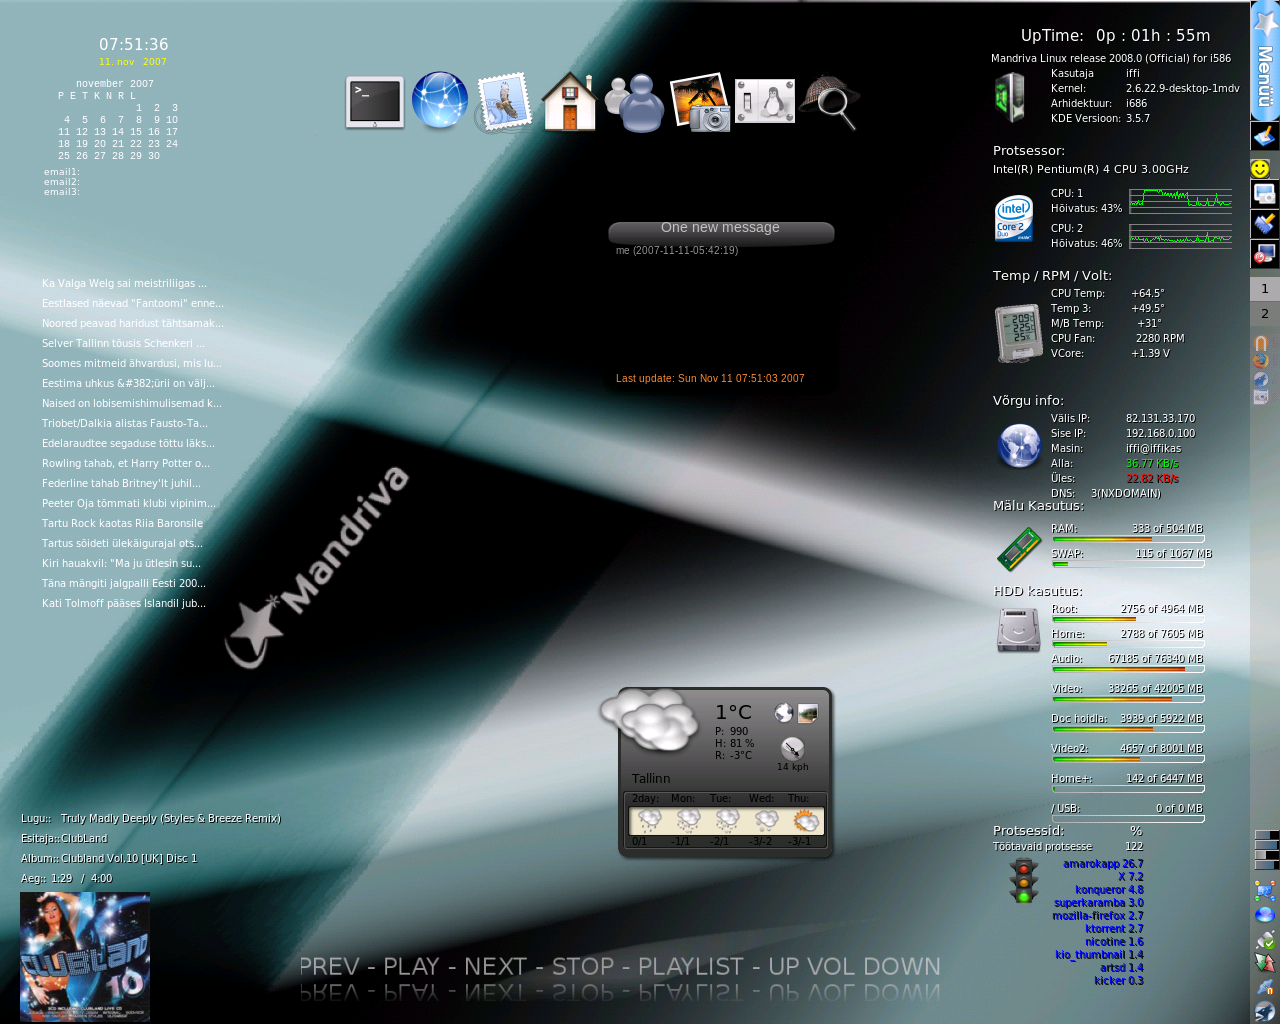
Task: Click the Mandriva Menüü button
Action: pyautogui.click(x=1265, y=62)
